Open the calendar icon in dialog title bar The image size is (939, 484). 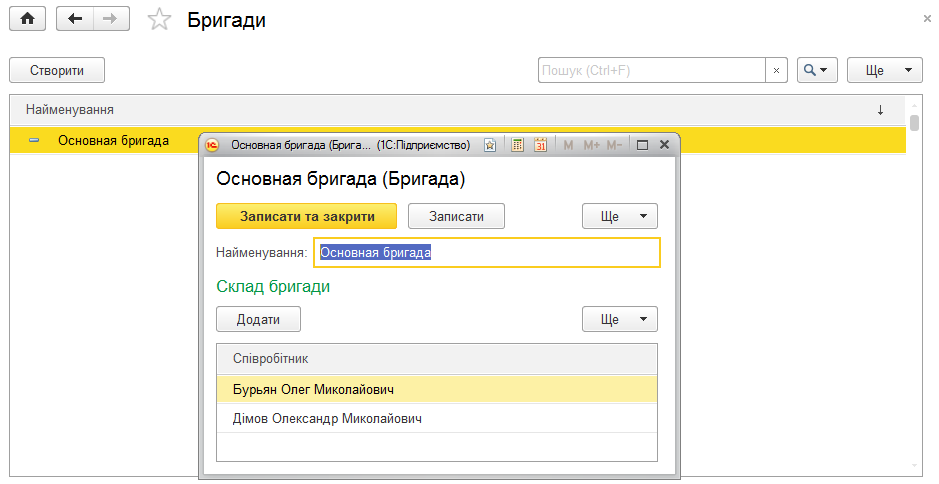point(540,145)
